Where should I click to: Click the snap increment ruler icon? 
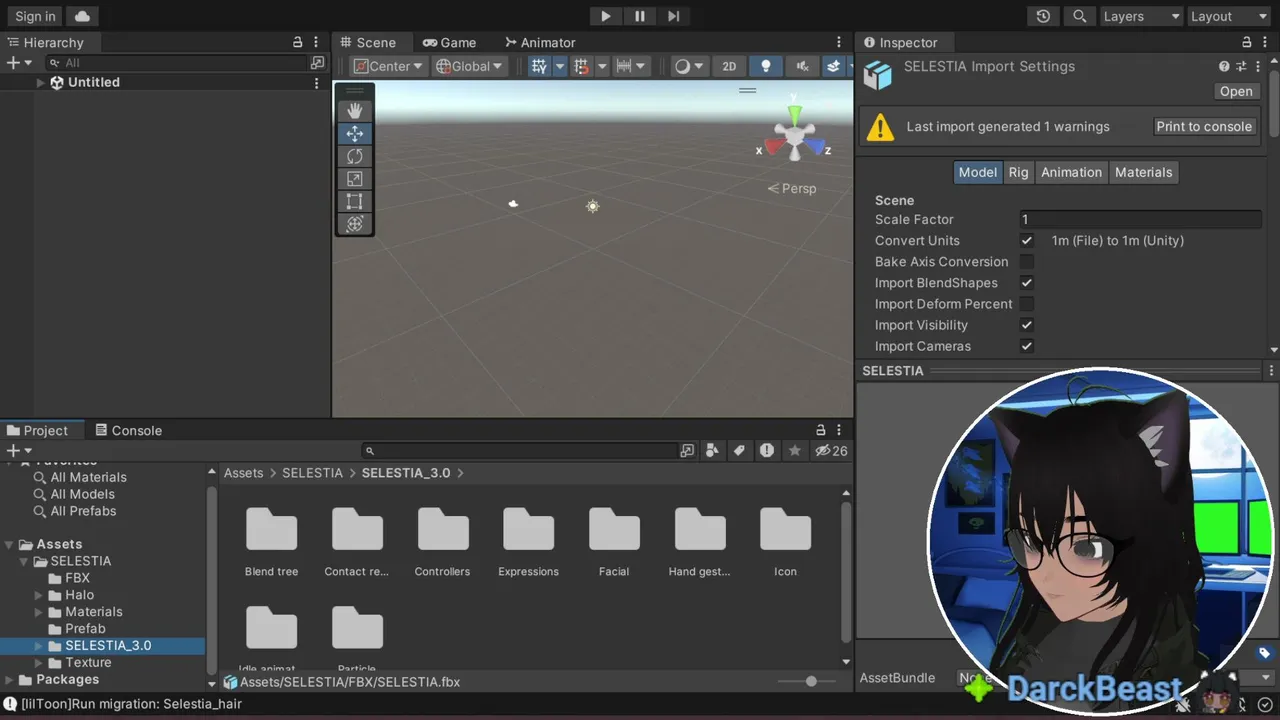(x=624, y=67)
